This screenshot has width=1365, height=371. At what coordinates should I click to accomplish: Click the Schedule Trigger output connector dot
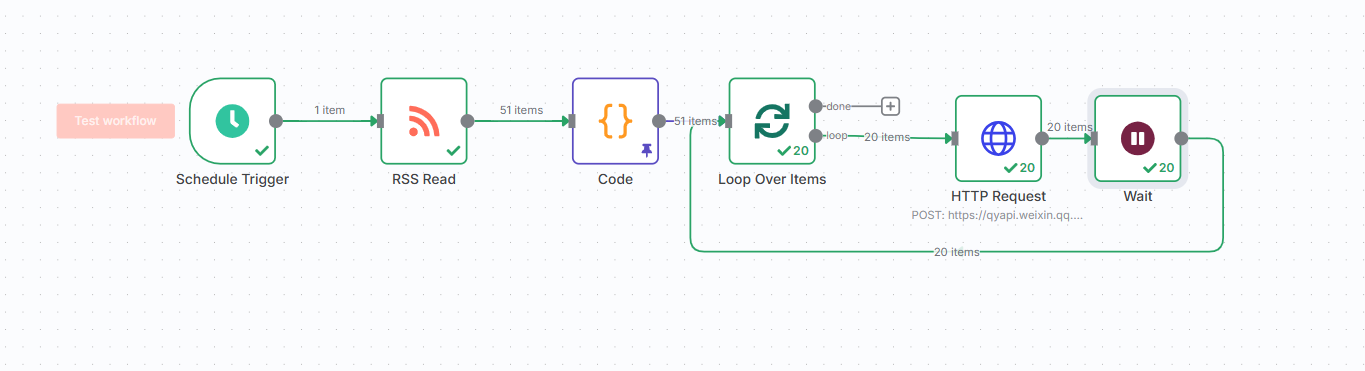tap(276, 121)
